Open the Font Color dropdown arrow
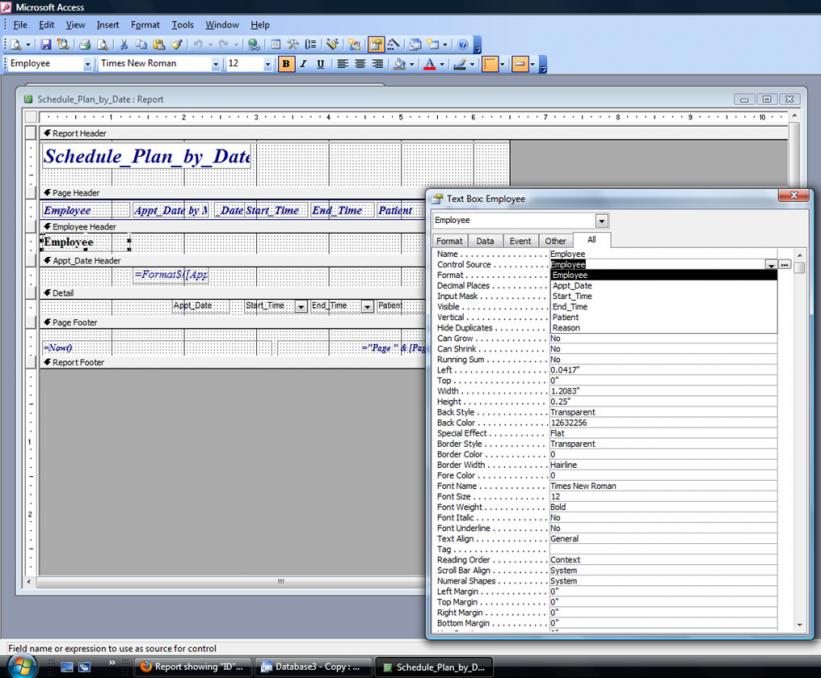Screen dimensions: 821x678 point(441,64)
